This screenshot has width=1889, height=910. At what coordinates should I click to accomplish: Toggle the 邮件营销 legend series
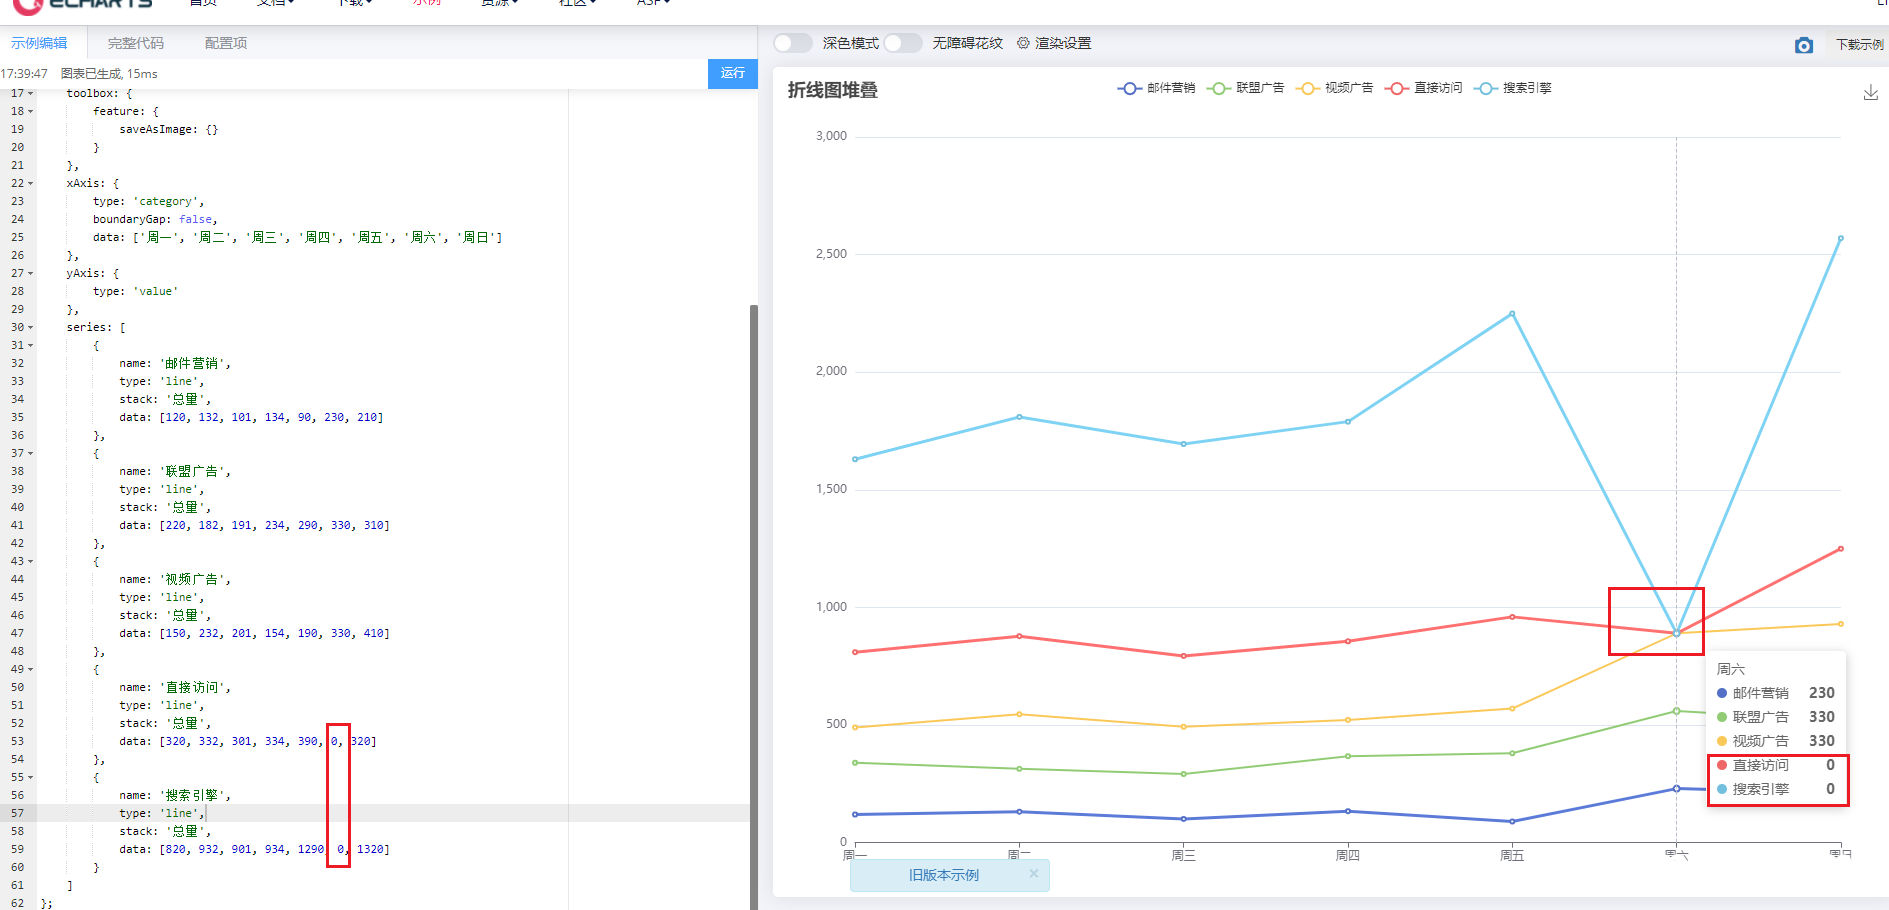[1156, 88]
